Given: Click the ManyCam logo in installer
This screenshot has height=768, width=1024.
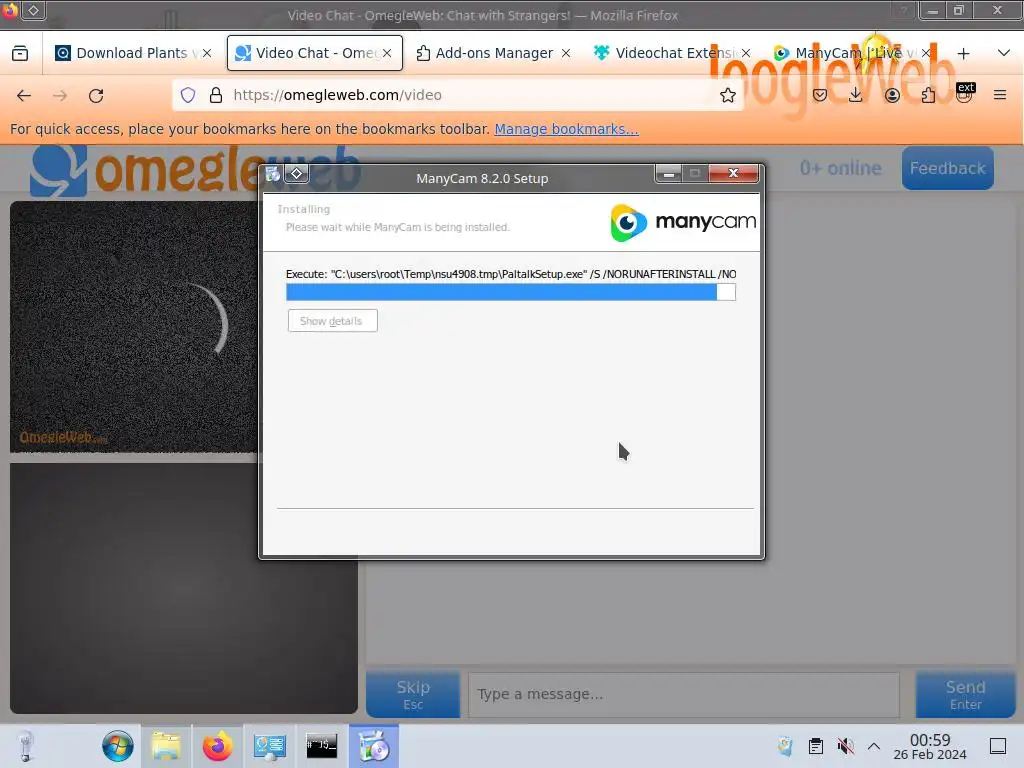Looking at the screenshot, I should pos(683,222).
